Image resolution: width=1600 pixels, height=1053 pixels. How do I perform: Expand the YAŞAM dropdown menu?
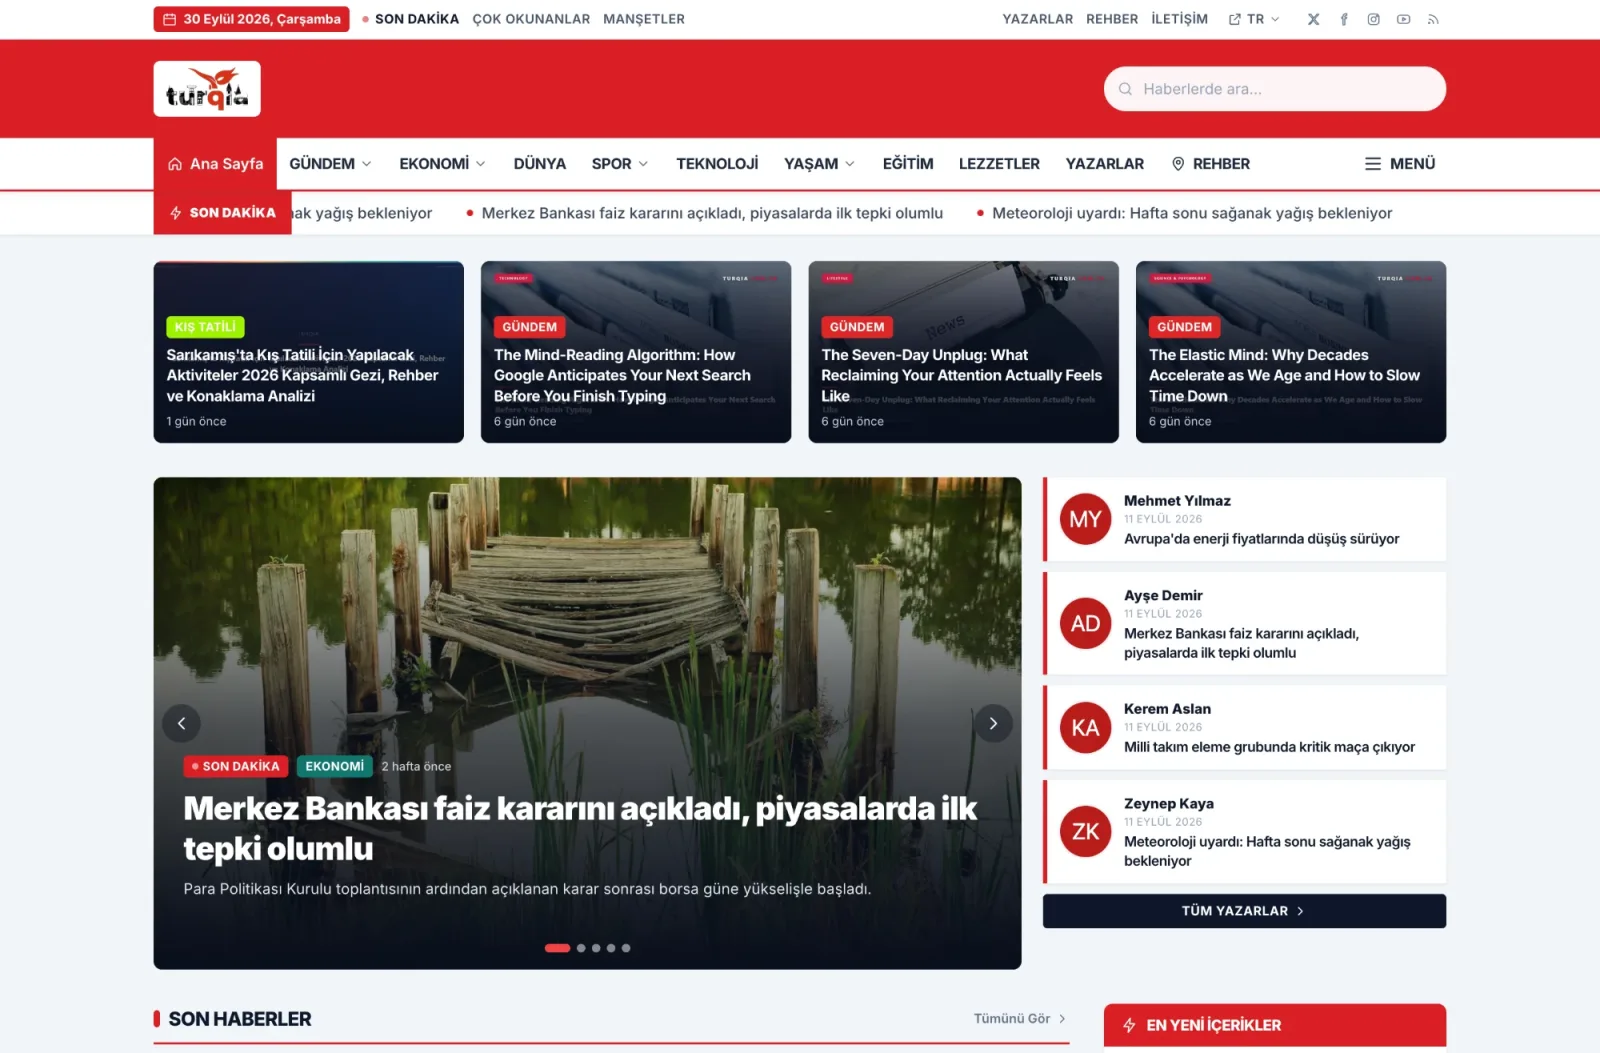coord(820,164)
